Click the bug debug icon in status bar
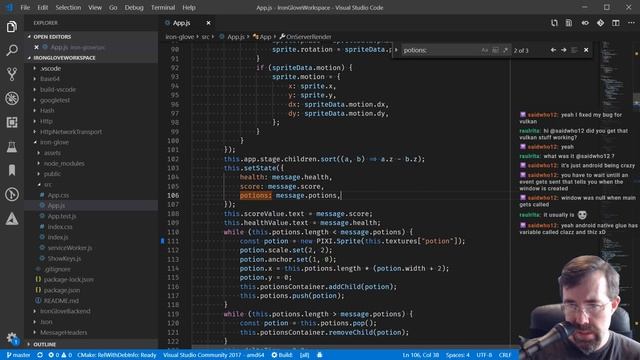Screen dimensions: 640x360 click(320, 355)
